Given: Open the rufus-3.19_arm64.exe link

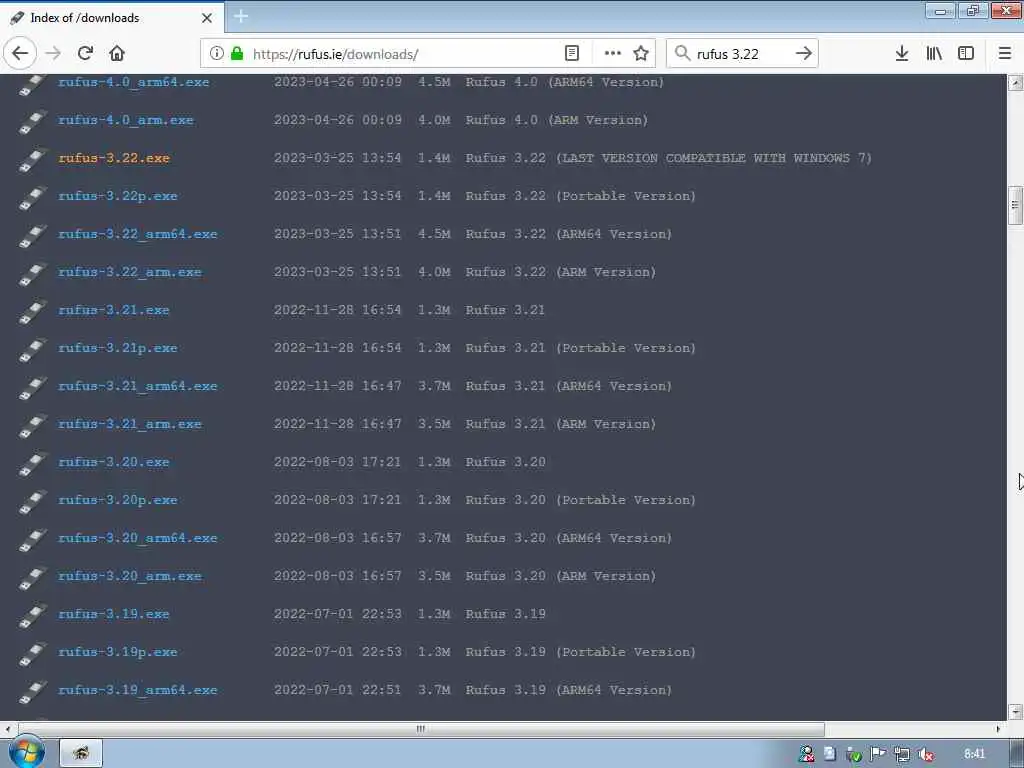Looking at the screenshot, I should click(x=138, y=690).
